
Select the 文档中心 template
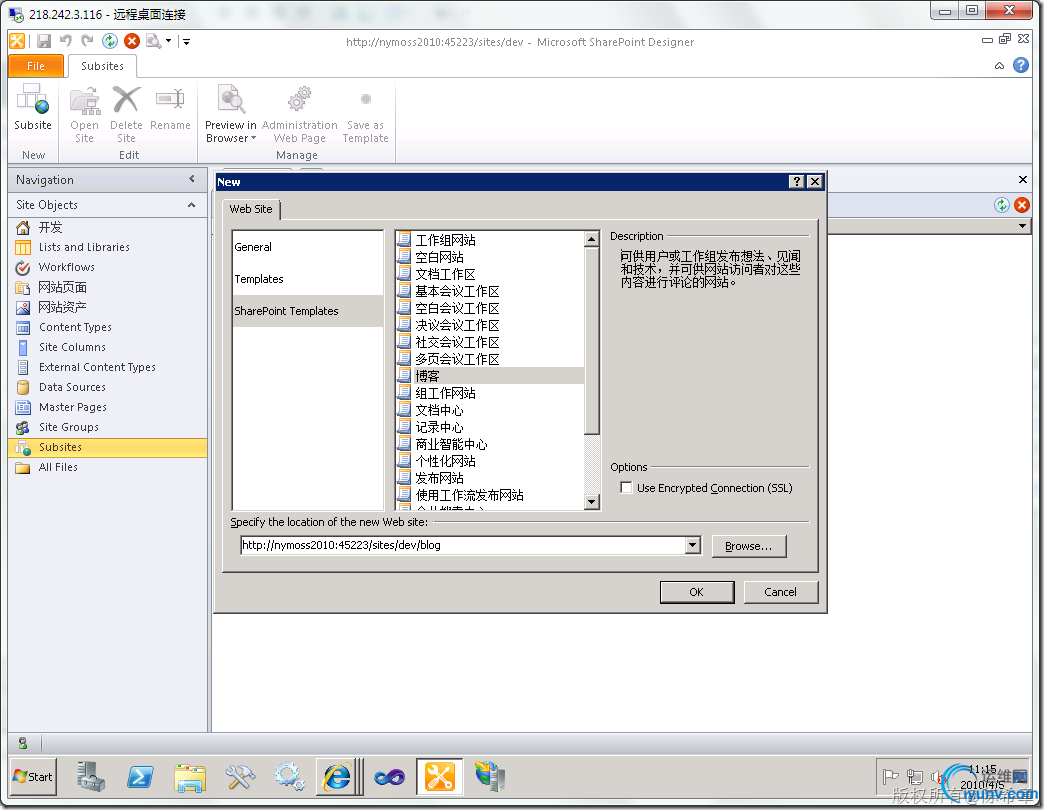tap(490, 410)
